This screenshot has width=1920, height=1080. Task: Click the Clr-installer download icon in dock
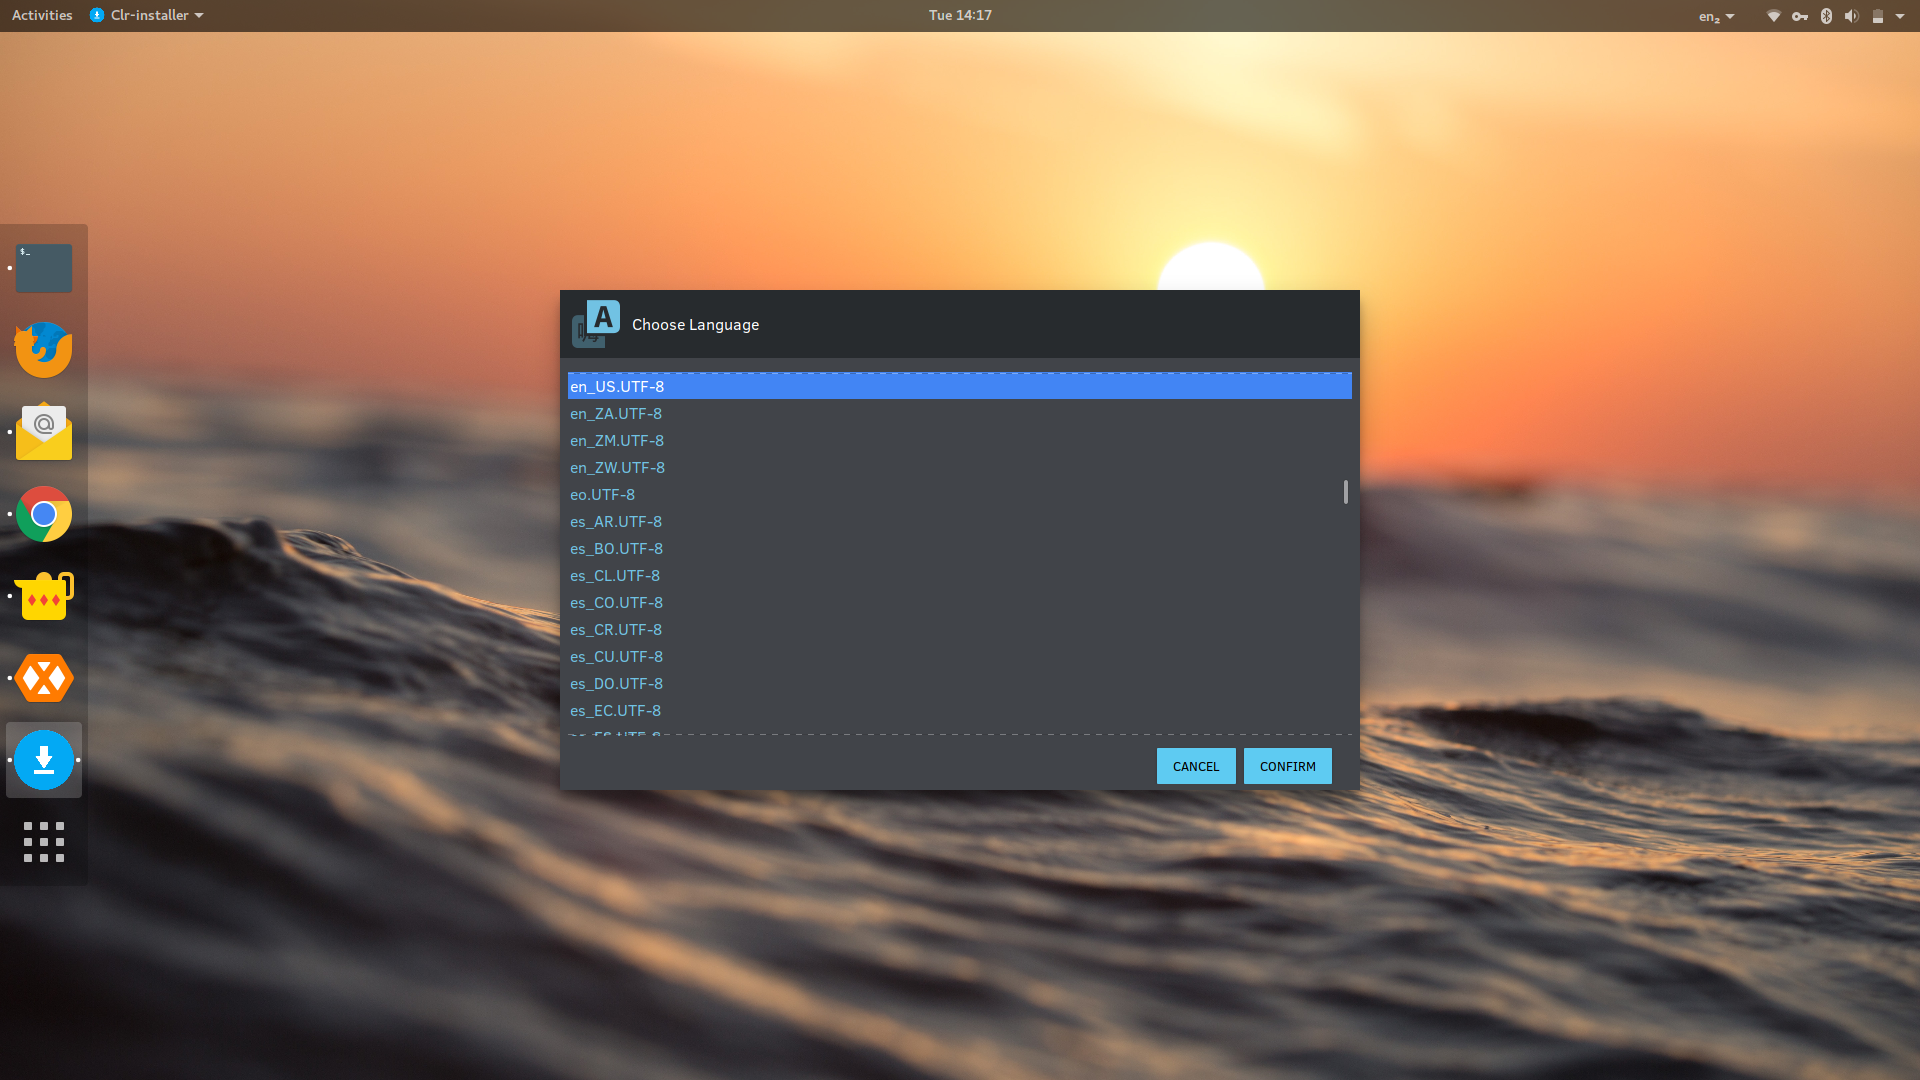[44, 760]
